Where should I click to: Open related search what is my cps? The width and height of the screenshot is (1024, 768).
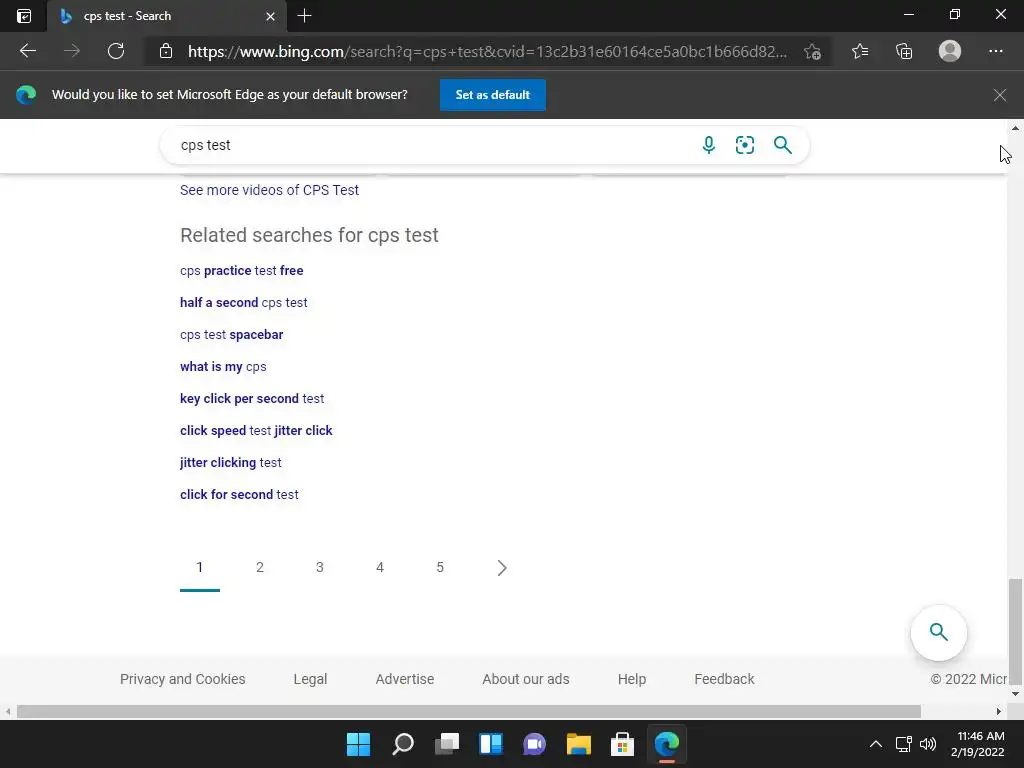click(223, 366)
